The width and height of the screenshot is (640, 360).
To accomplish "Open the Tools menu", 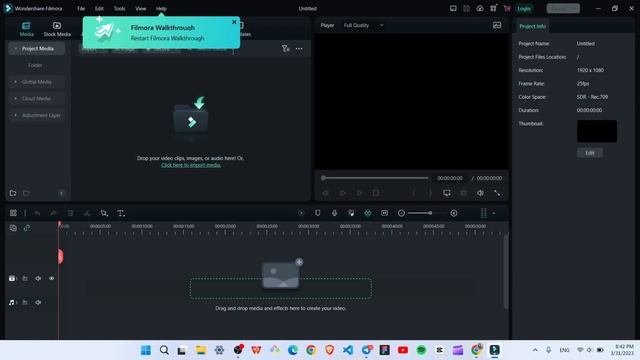I will tap(120, 8).
